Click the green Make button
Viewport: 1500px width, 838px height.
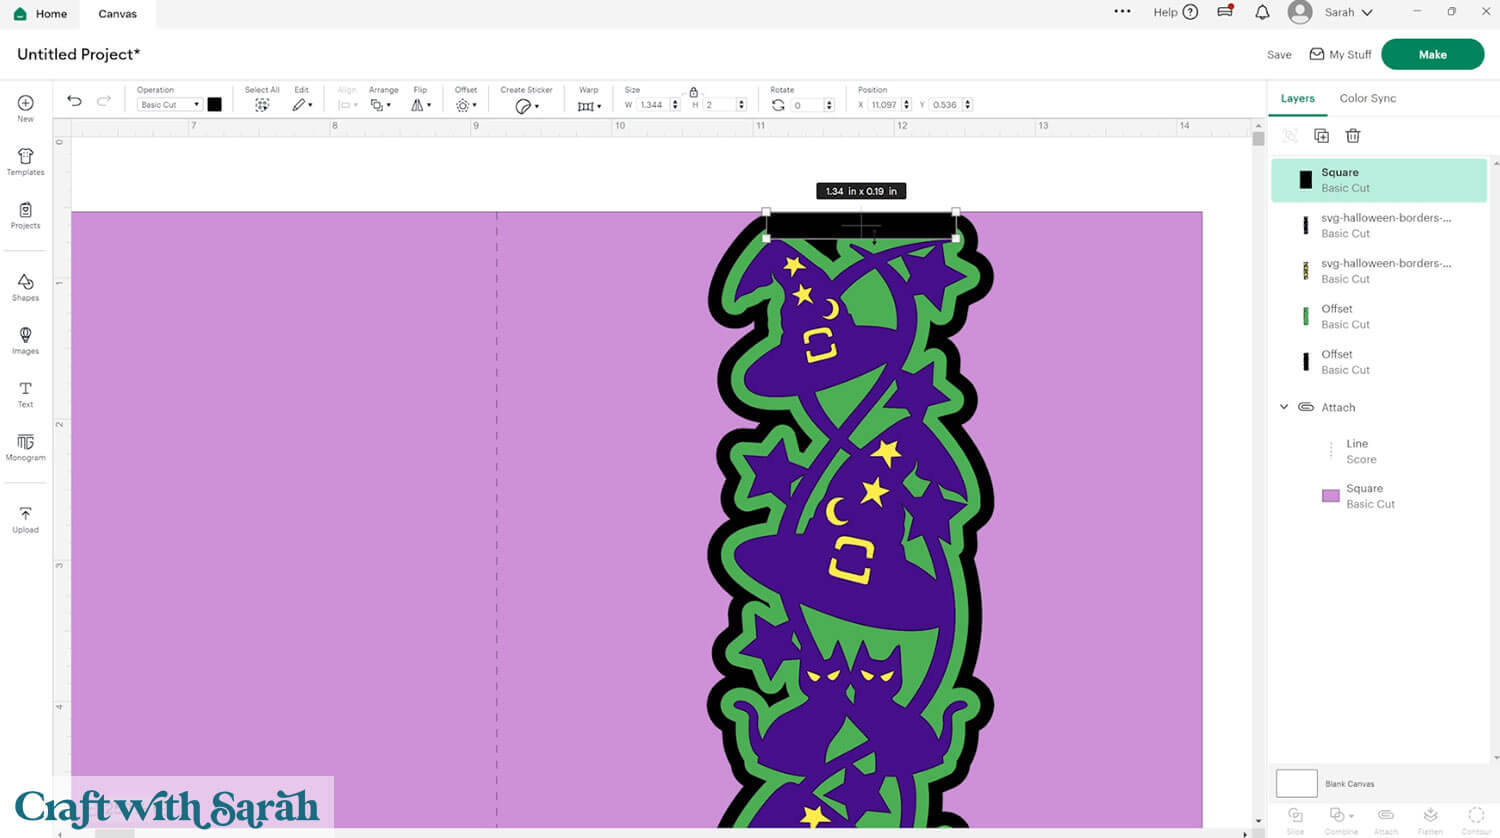click(1432, 54)
